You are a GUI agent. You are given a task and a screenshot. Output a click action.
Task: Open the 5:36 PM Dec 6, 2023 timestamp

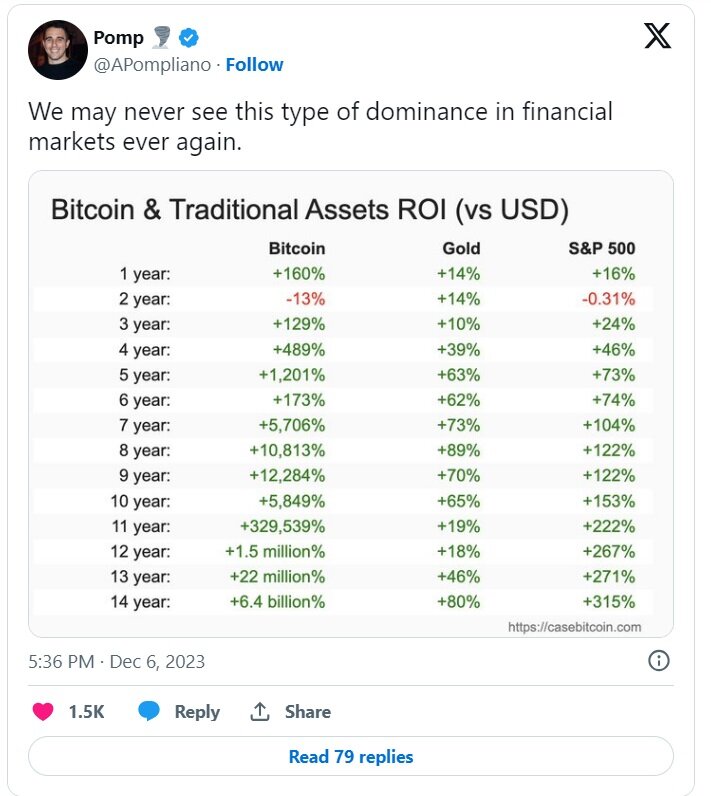click(117, 662)
